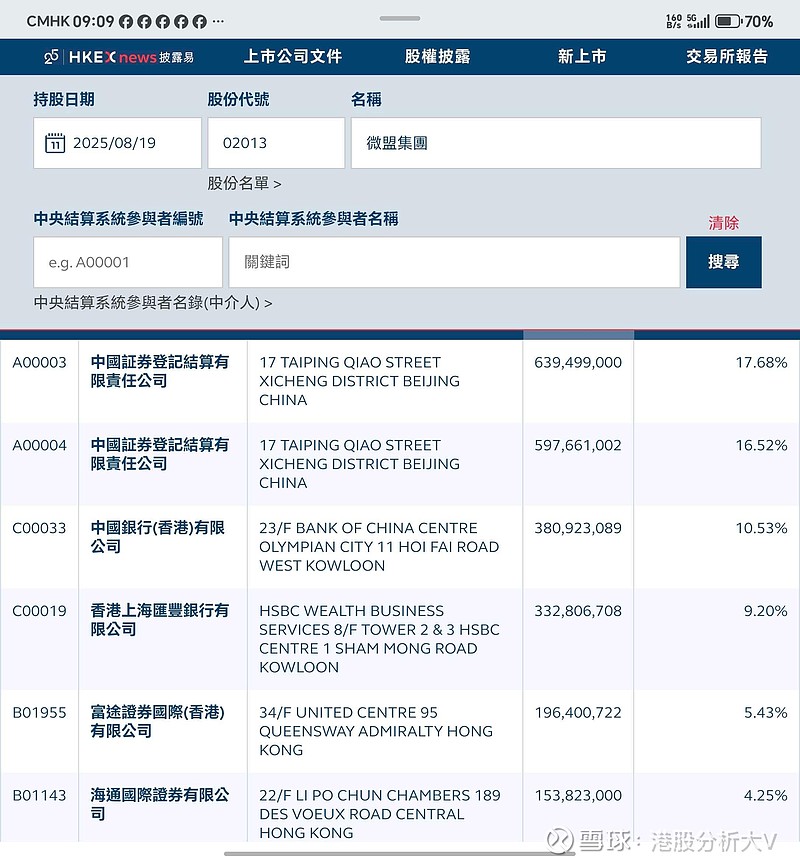The image size is (800, 866).
Task: Select participant name 香港上海匯豐銀行有限公司
Action: [160, 620]
